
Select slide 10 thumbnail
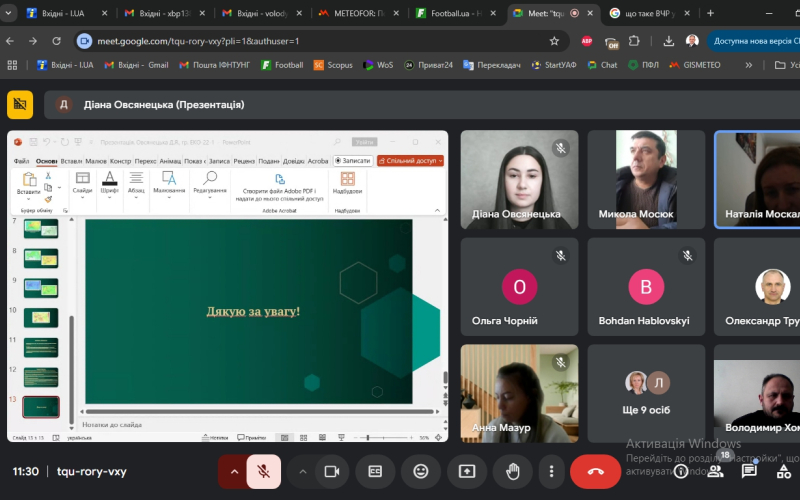coord(41,318)
